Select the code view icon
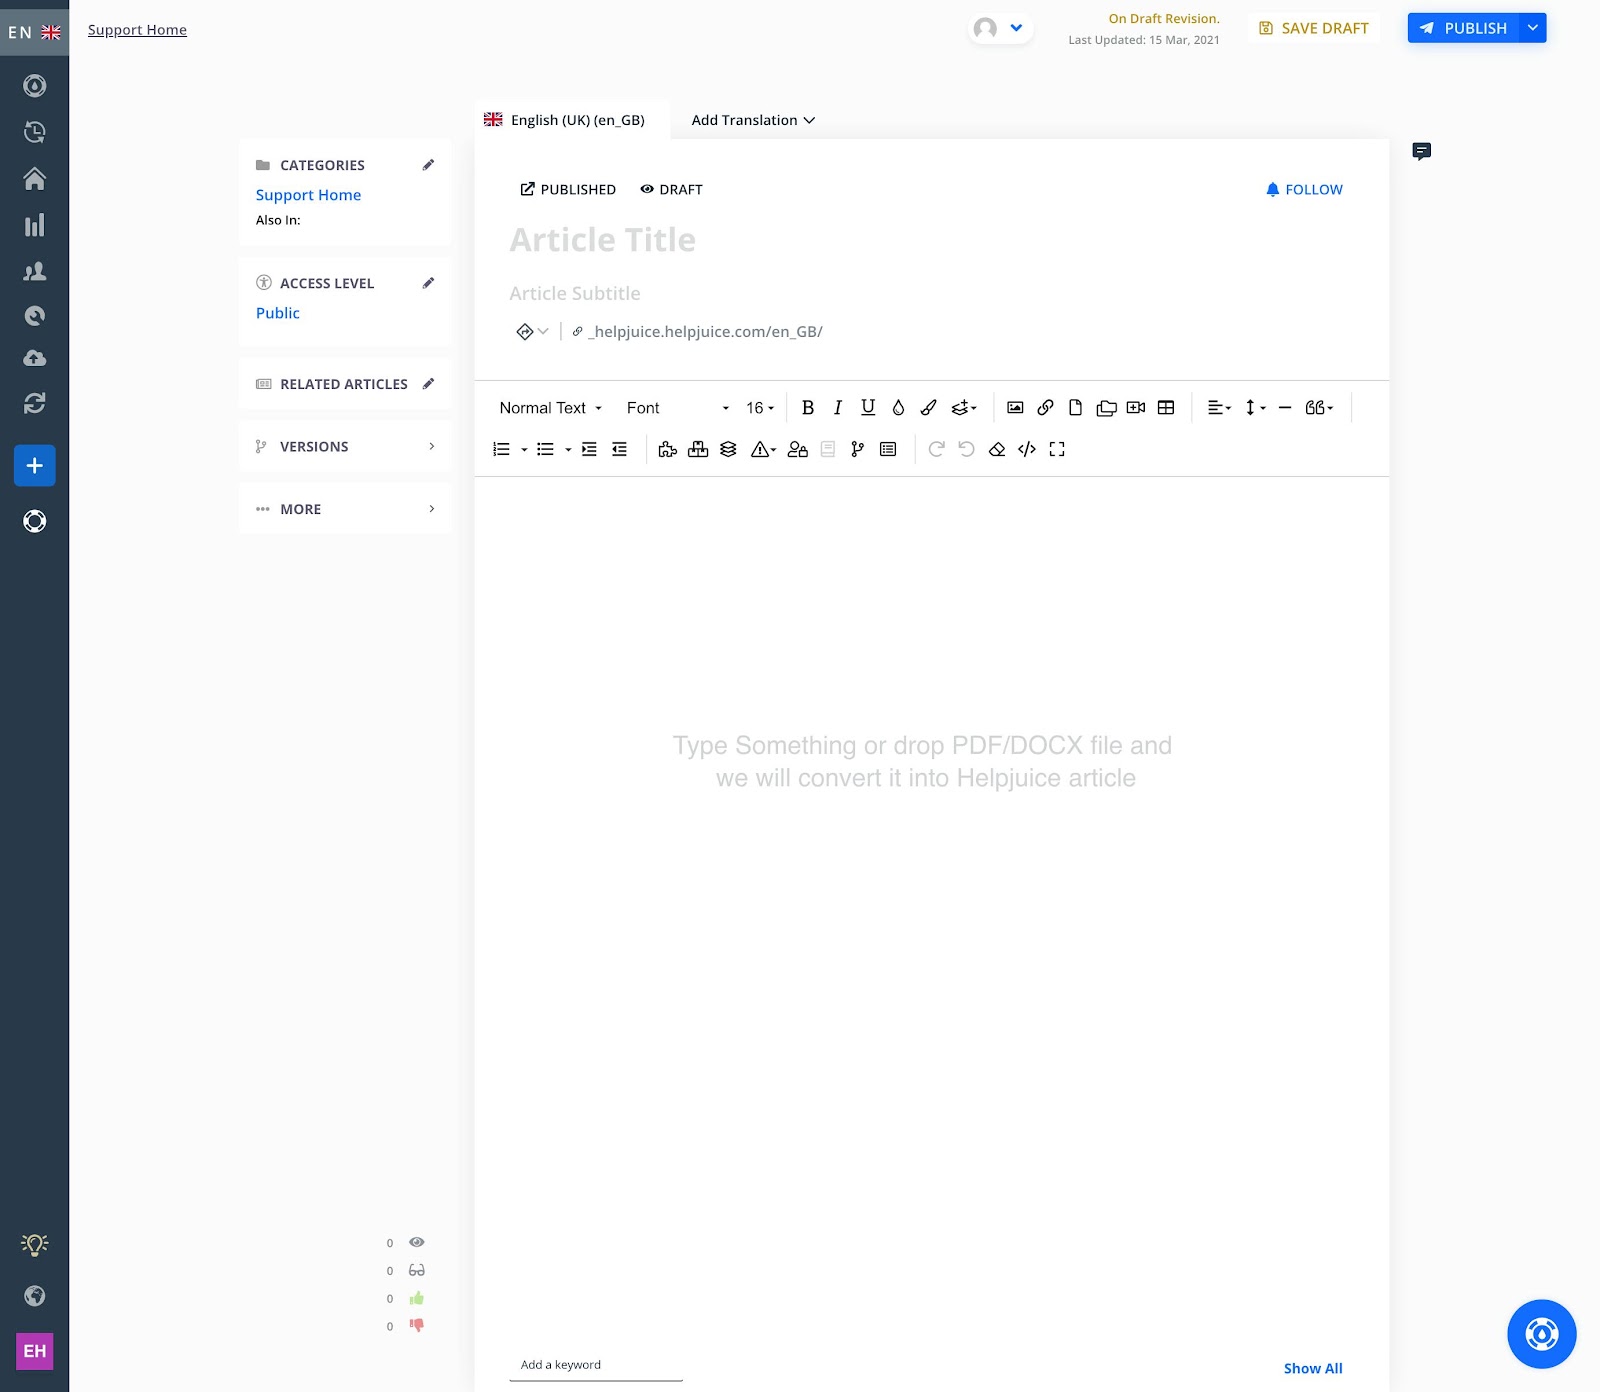Viewport: 1600px width, 1392px height. pos(1026,450)
